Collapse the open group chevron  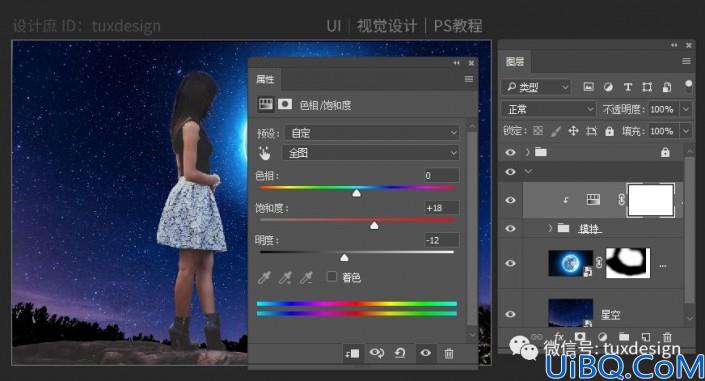click(528, 171)
